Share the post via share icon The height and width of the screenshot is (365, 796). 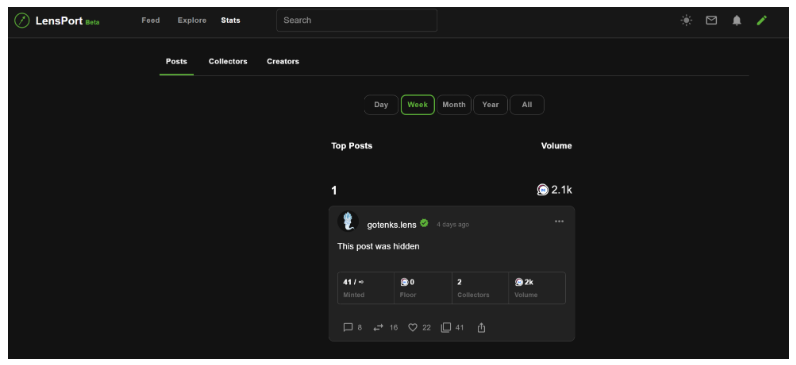[481, 327]
